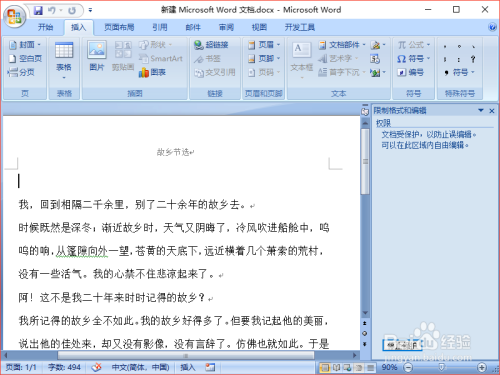Screen dimensions: 500x375
Task: Open the 形状 shapes gallery
Action: click(x=155, y=45)
